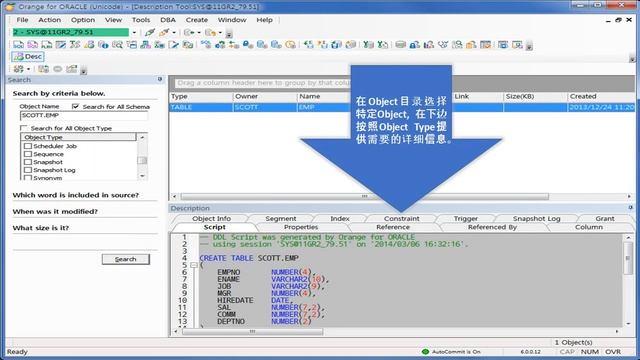
Task: Click the clock monitor toolbar icon
Action: [x=291, y=44]
